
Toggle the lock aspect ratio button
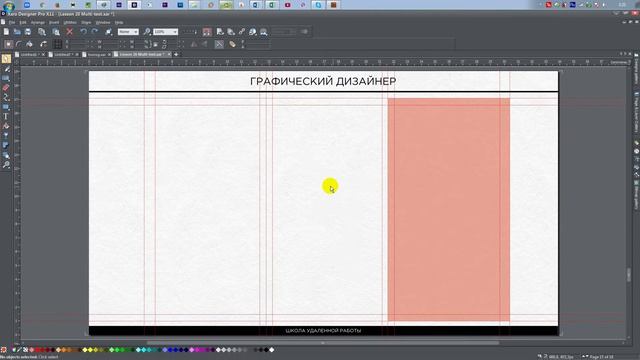click(155, 44)
